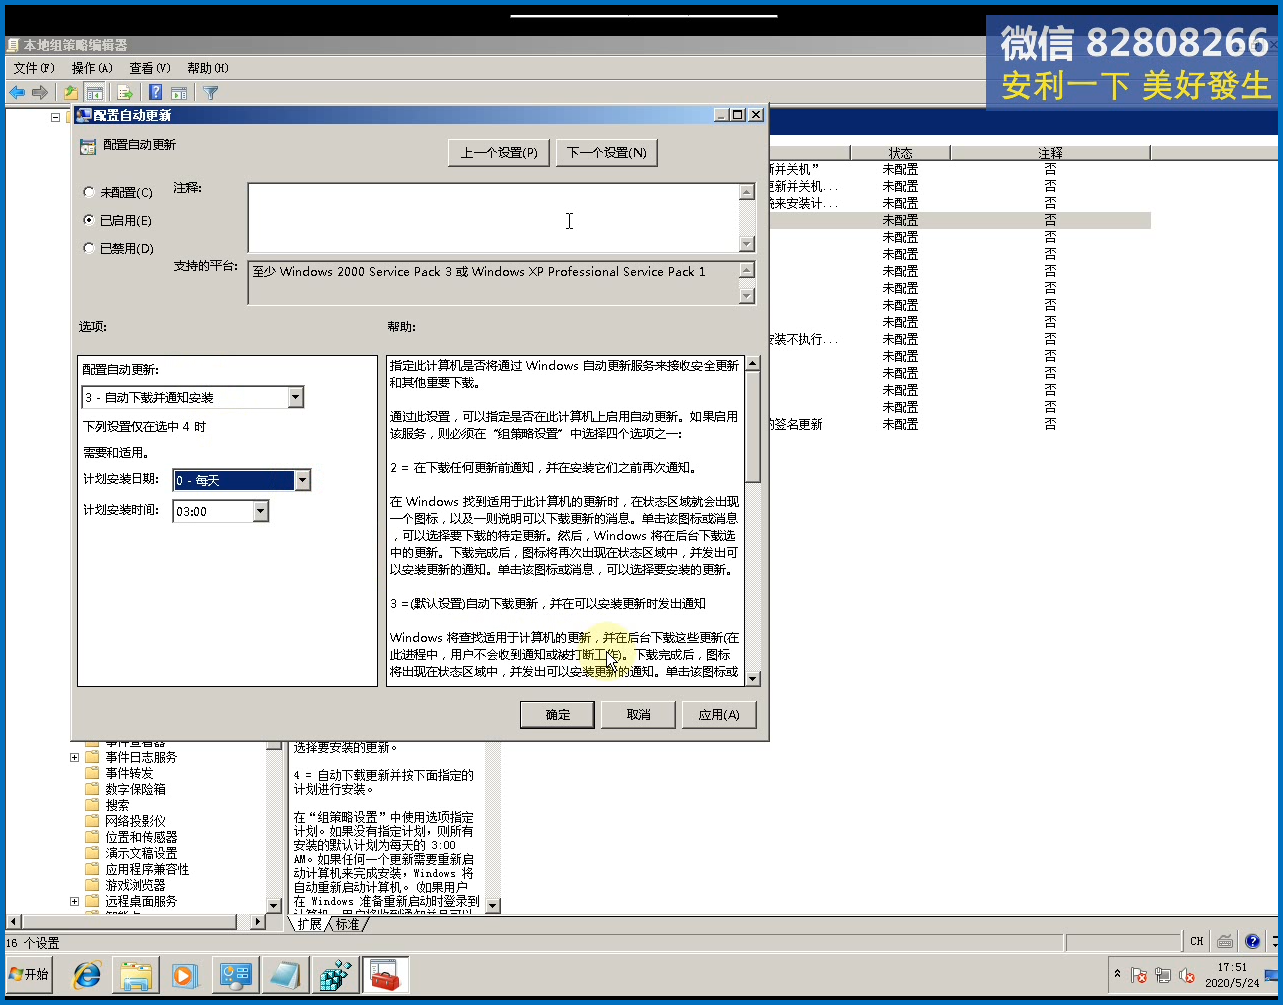Click the back arrow toolbar icon
The width and height of the screenshot is (1283, 1005).
pyautogui.click(x=17, y=92)
